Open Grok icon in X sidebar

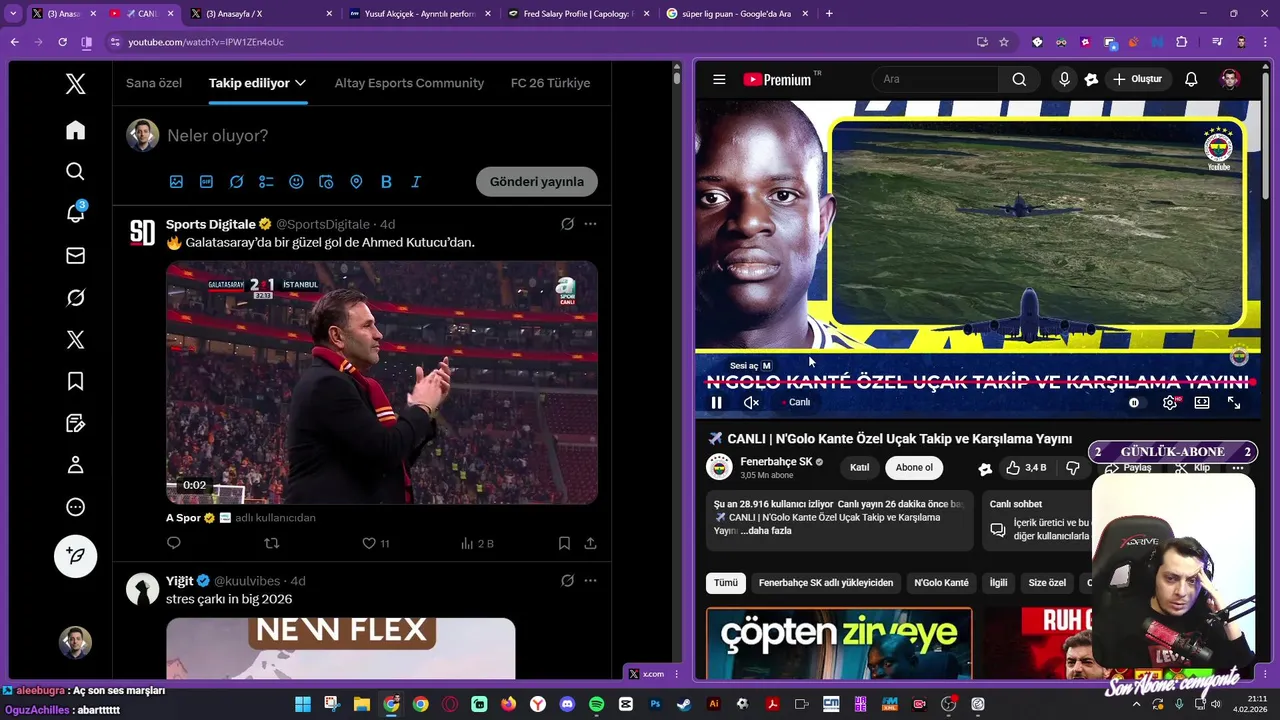coord(75,298)
